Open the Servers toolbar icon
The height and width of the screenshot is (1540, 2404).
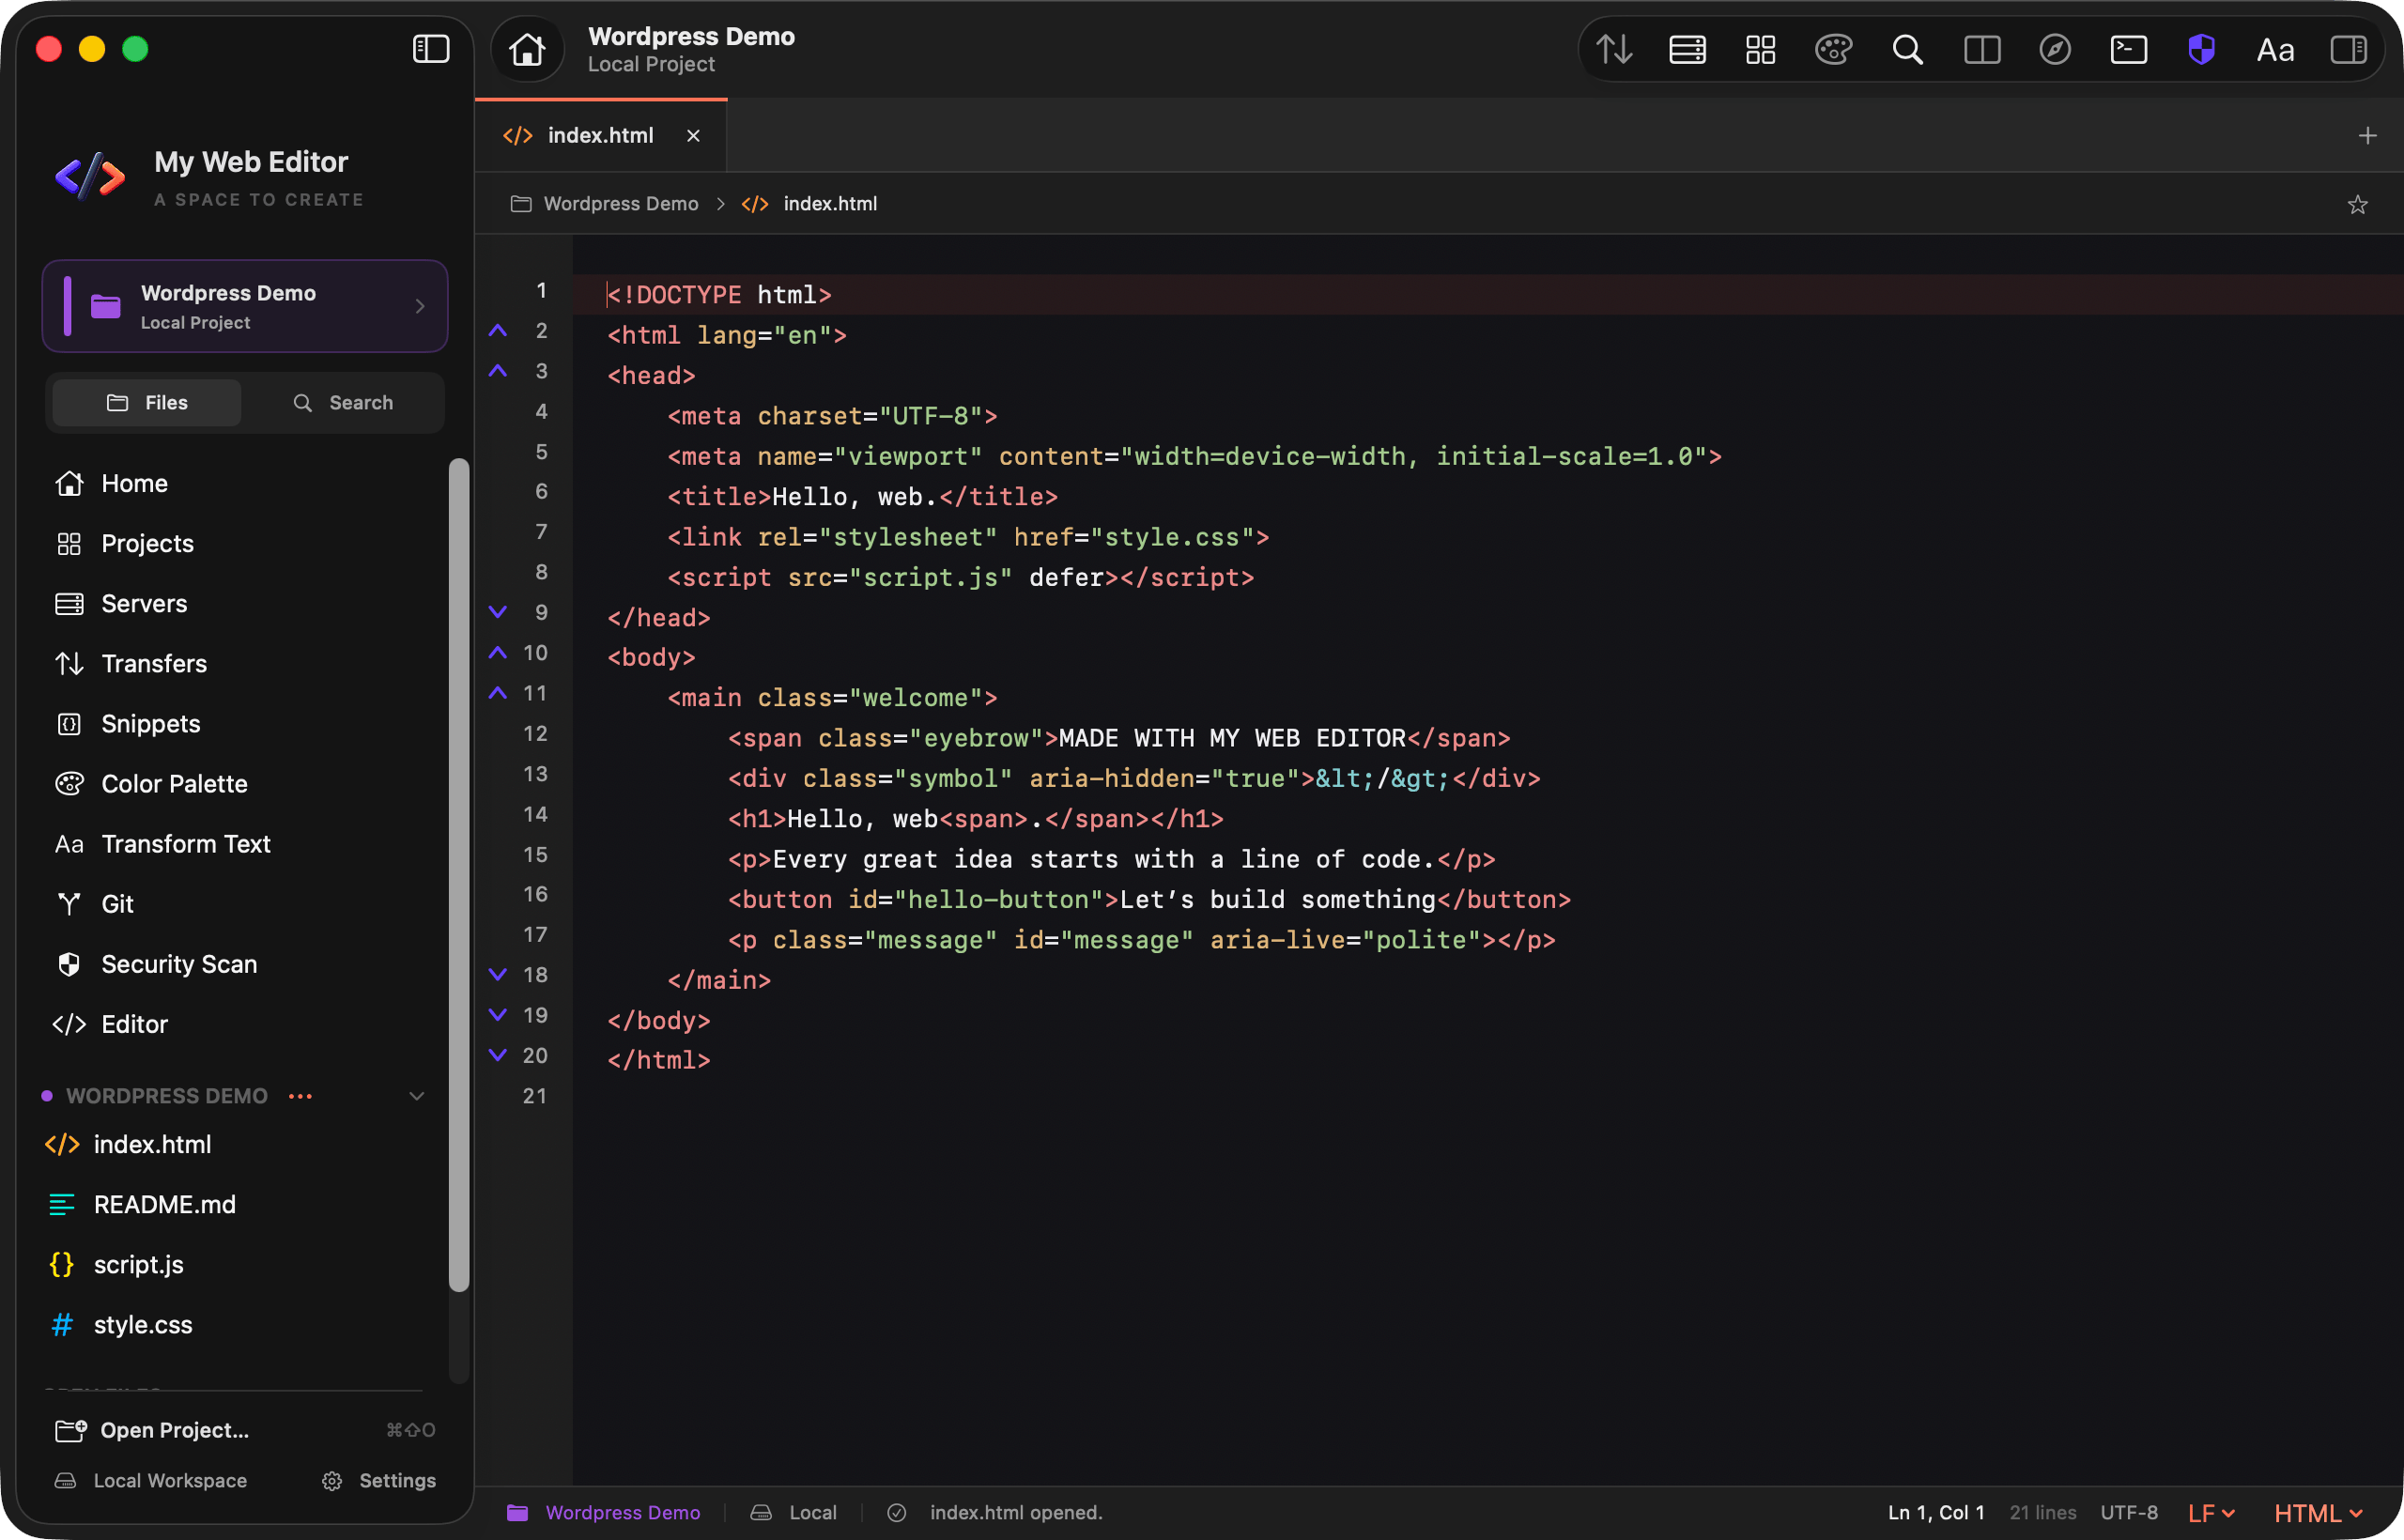coord(1687,49)
